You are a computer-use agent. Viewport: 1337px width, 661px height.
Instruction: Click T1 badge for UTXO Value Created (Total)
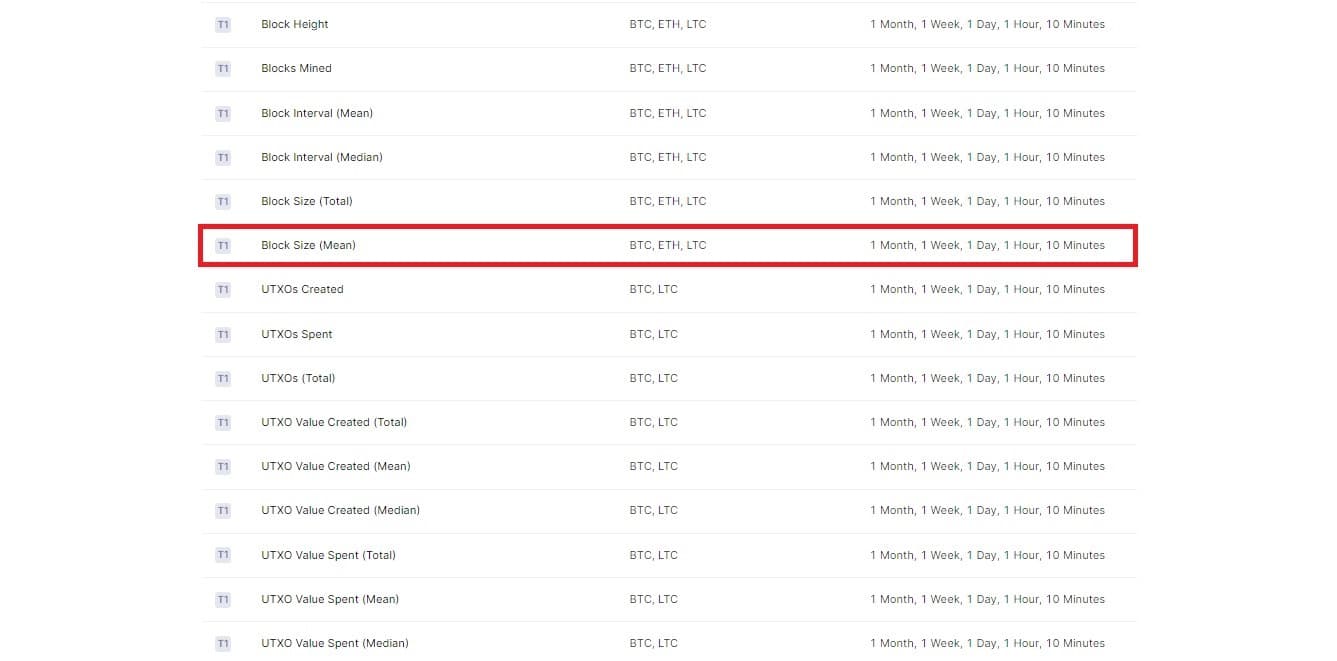point(222,423)
